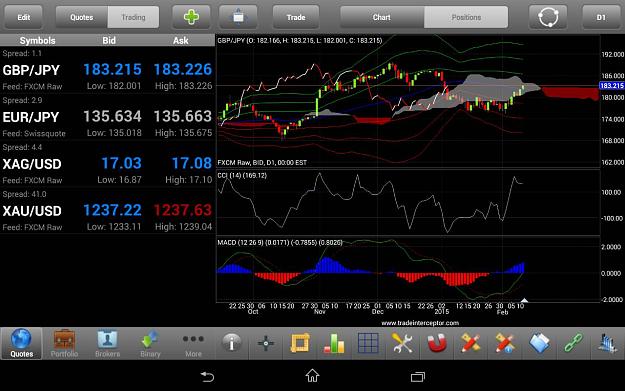The width and height of the screenshot is (625, 391).
Task: Tap the CCI (14) indicator label
Action: 242,175
